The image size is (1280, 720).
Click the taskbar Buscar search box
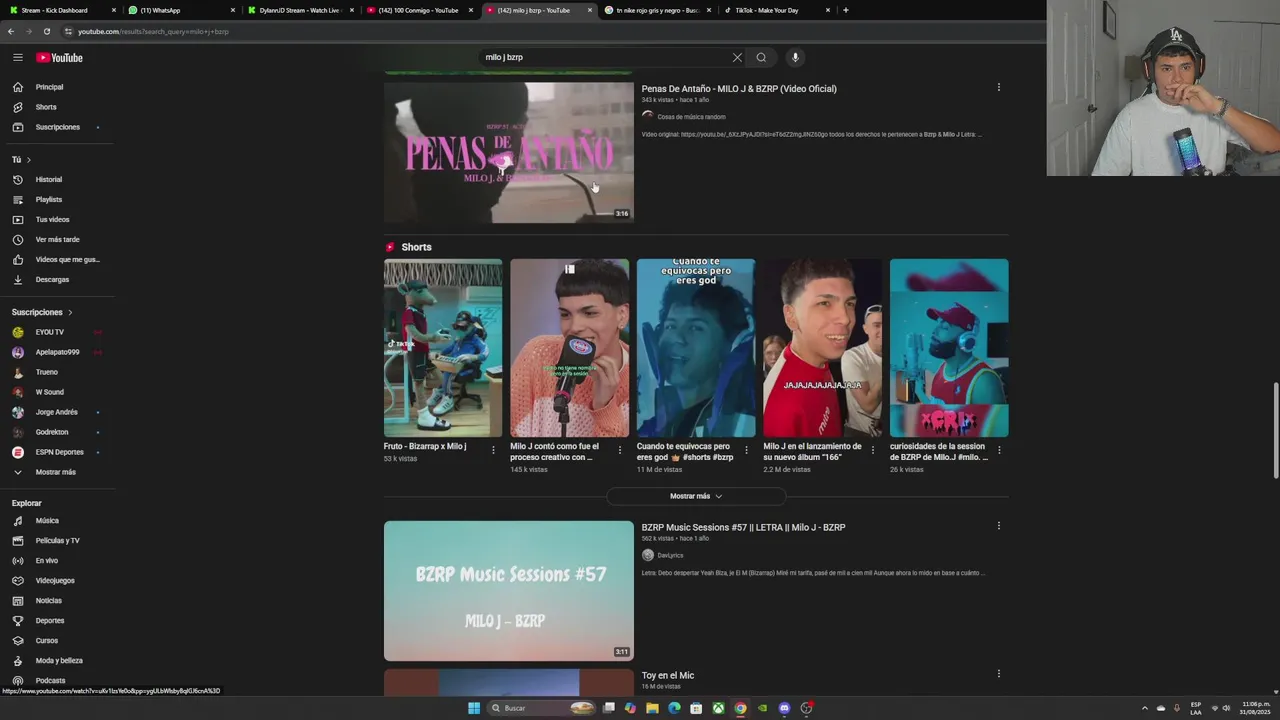click(x=541, y=708)
